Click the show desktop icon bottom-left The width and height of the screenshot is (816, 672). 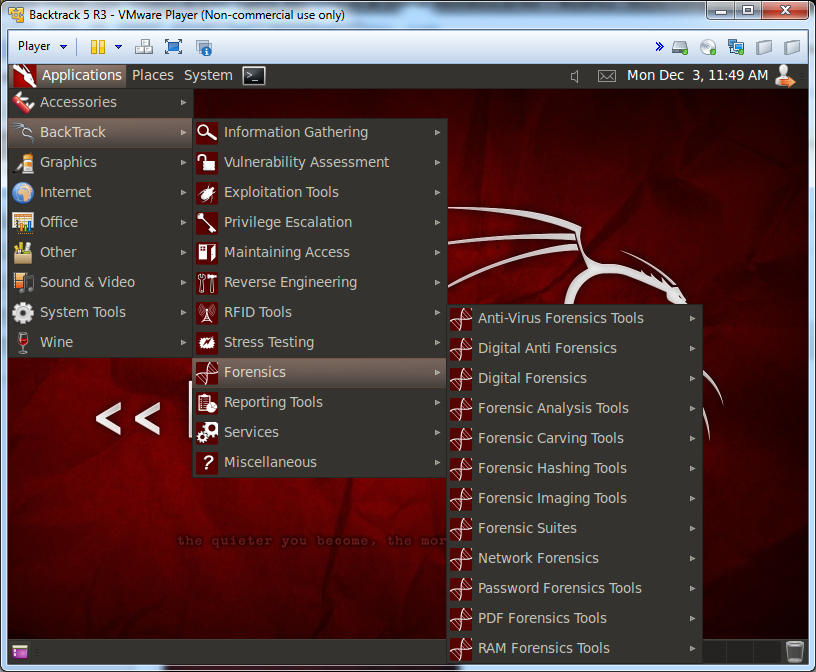pyautogui.click(x=20, y=652)
